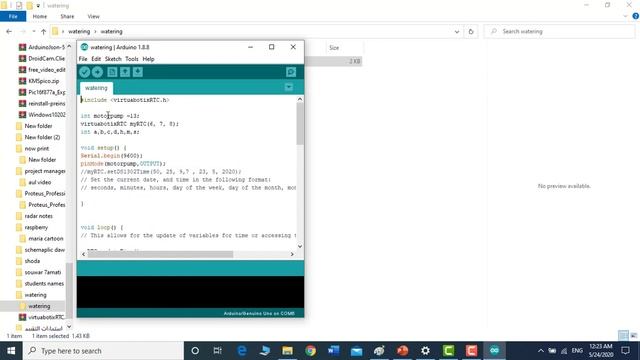The image size is (640, 360).
Task: Open Settings gear from the taskbar
Action: point(425,351)
